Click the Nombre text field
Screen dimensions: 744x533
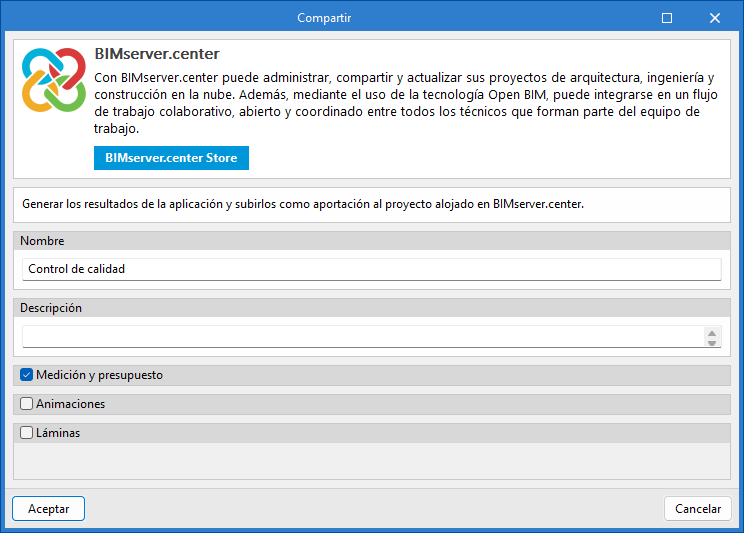[x=371, y=269]
